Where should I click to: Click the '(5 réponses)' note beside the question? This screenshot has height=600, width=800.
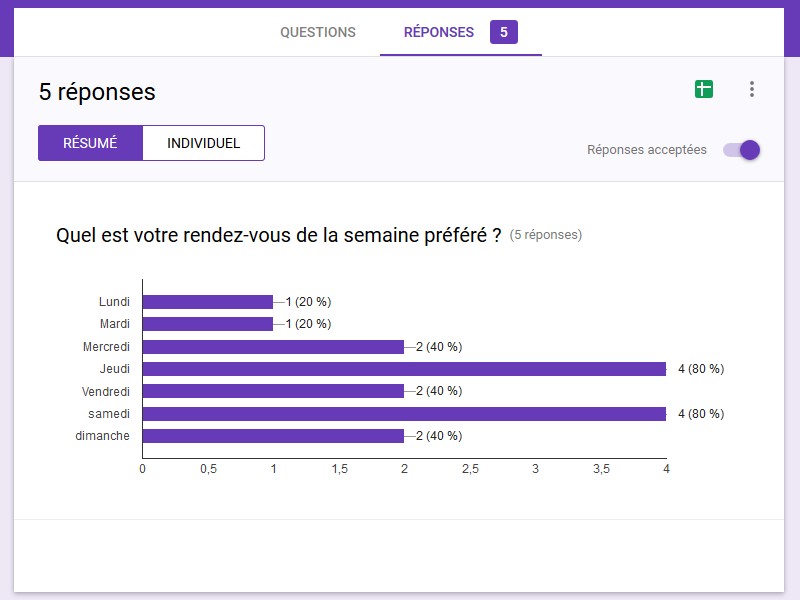pyautogui.click(x=546, y=236)
